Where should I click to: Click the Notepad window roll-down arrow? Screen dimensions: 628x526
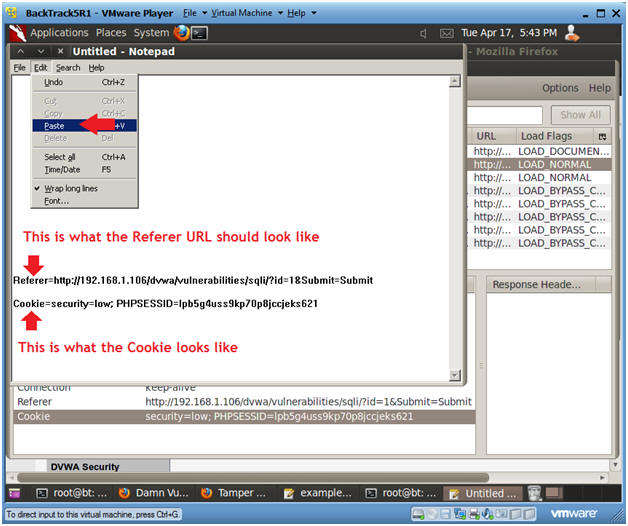click(x=40, y=51)
